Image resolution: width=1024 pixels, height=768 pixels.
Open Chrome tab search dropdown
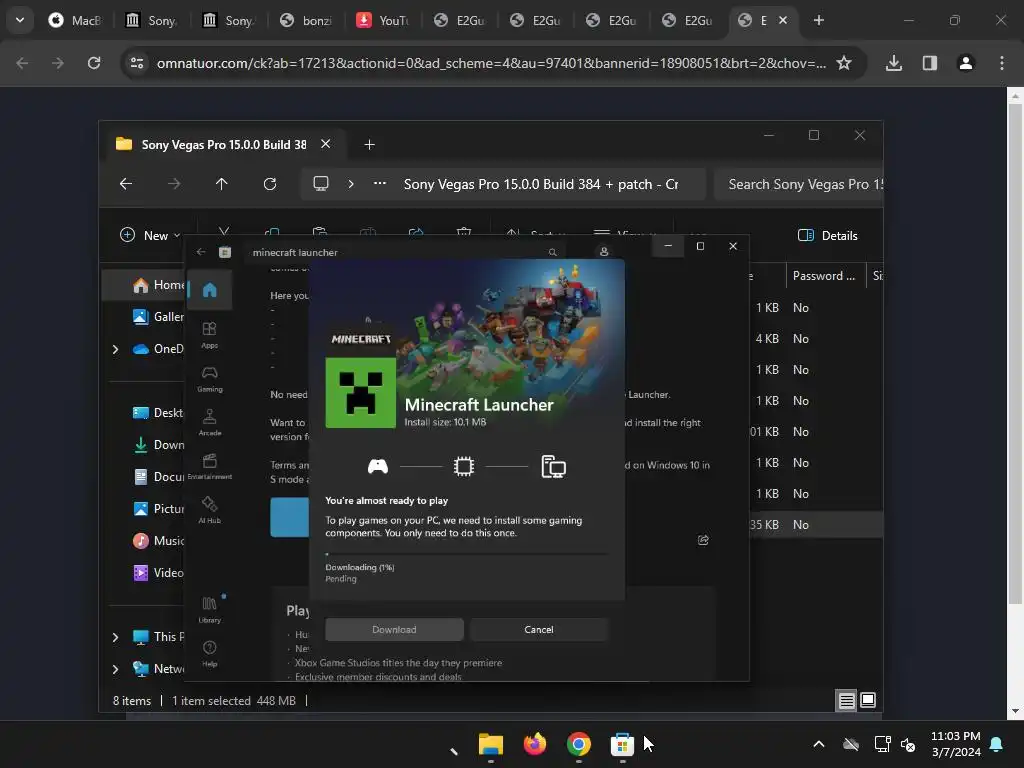pyautogui.click(x=20, y=20)
